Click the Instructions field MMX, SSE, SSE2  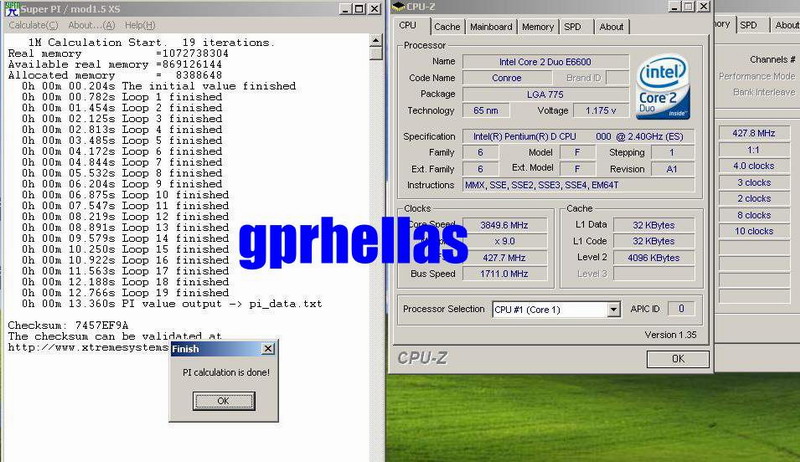pyautogui.click(x=578, y=185)
